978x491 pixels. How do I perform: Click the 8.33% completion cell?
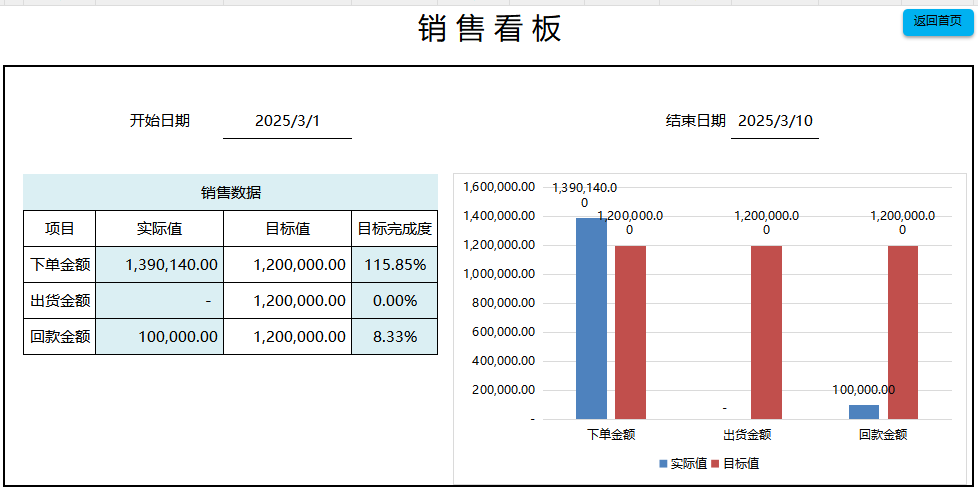pos(395,337)
